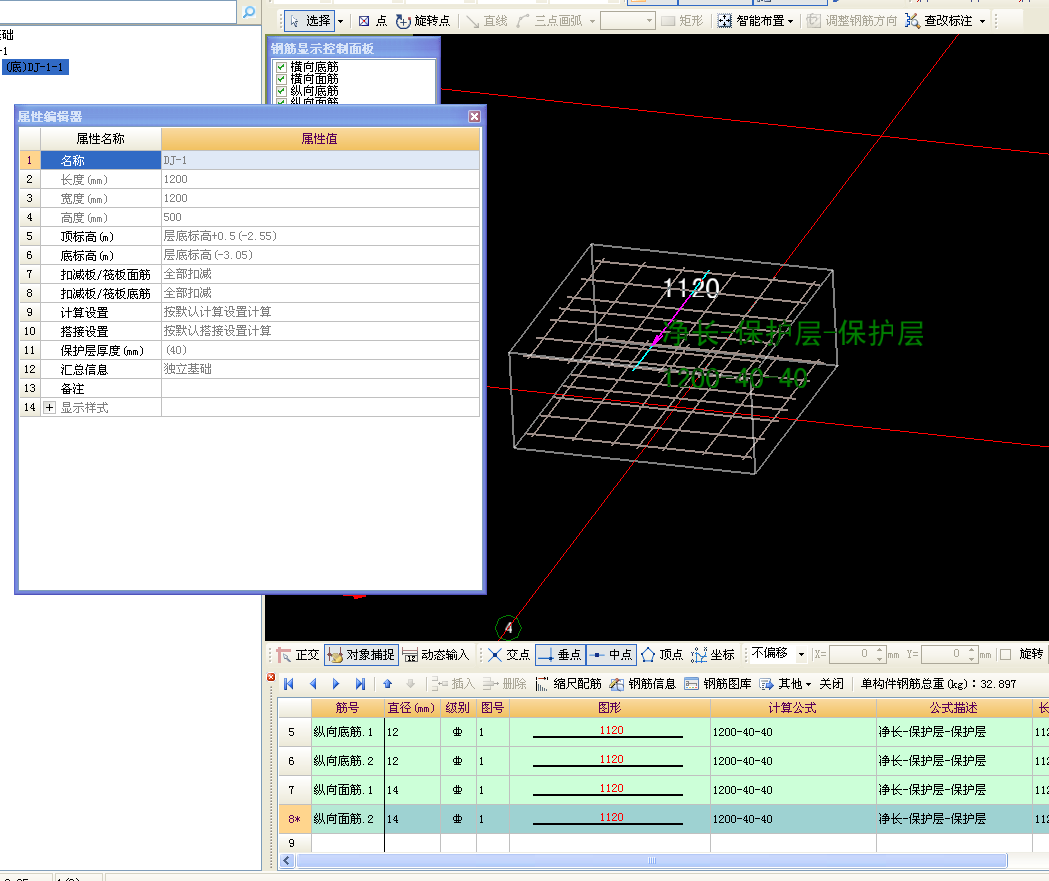The height and width of the screenshot is (881, 1049).
Task: Open 钢筋信息 rebar information
Action: point(644,684)
